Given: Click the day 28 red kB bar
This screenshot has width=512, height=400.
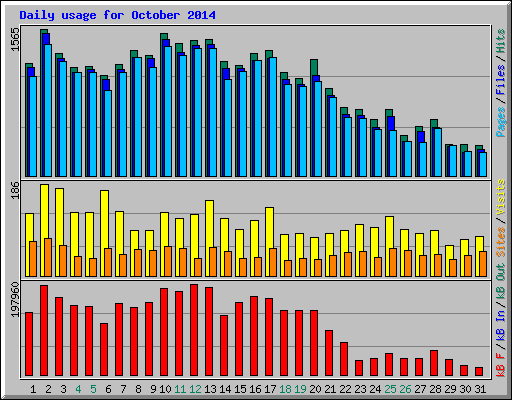Looking at the screenshot, I should [x=434, y=363].
